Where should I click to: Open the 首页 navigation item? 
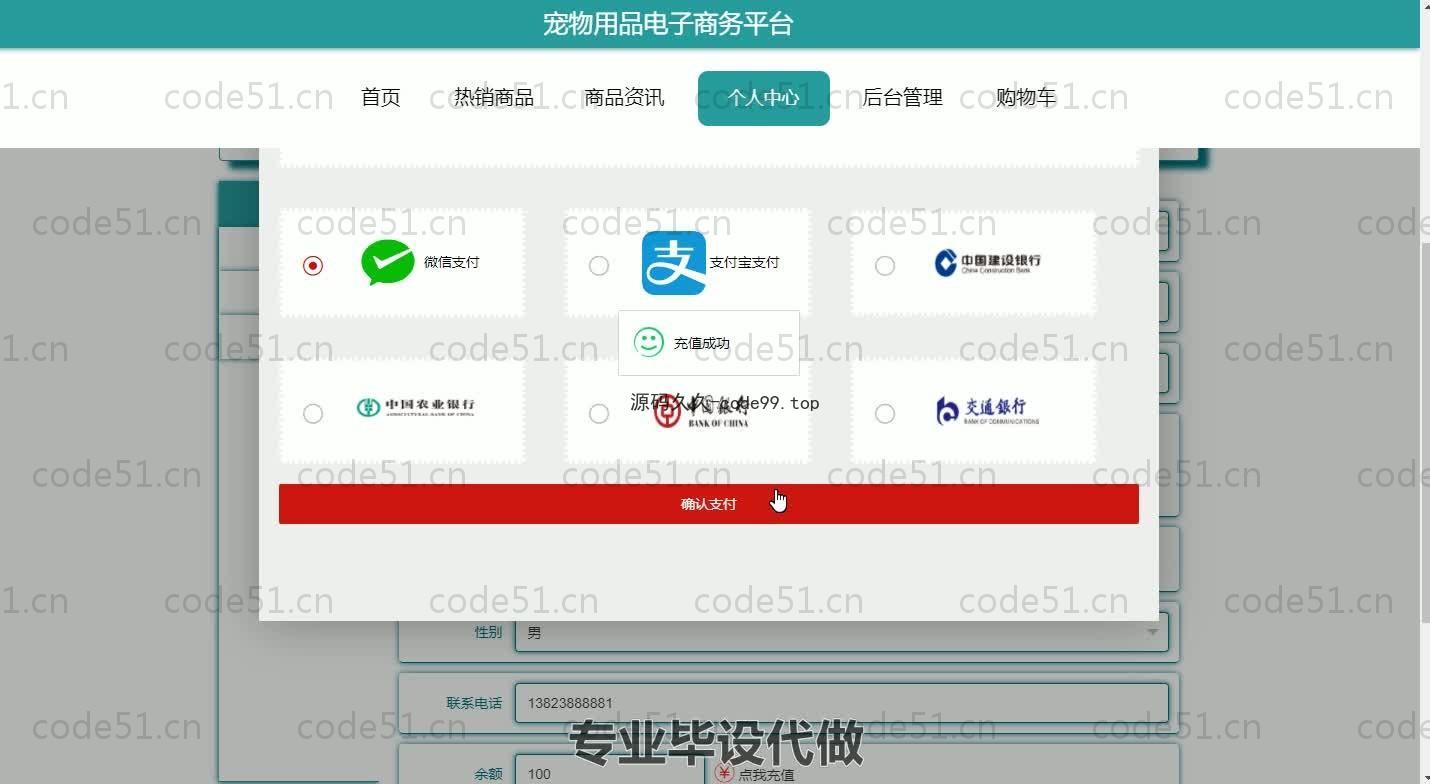click(x=381, y=97)
